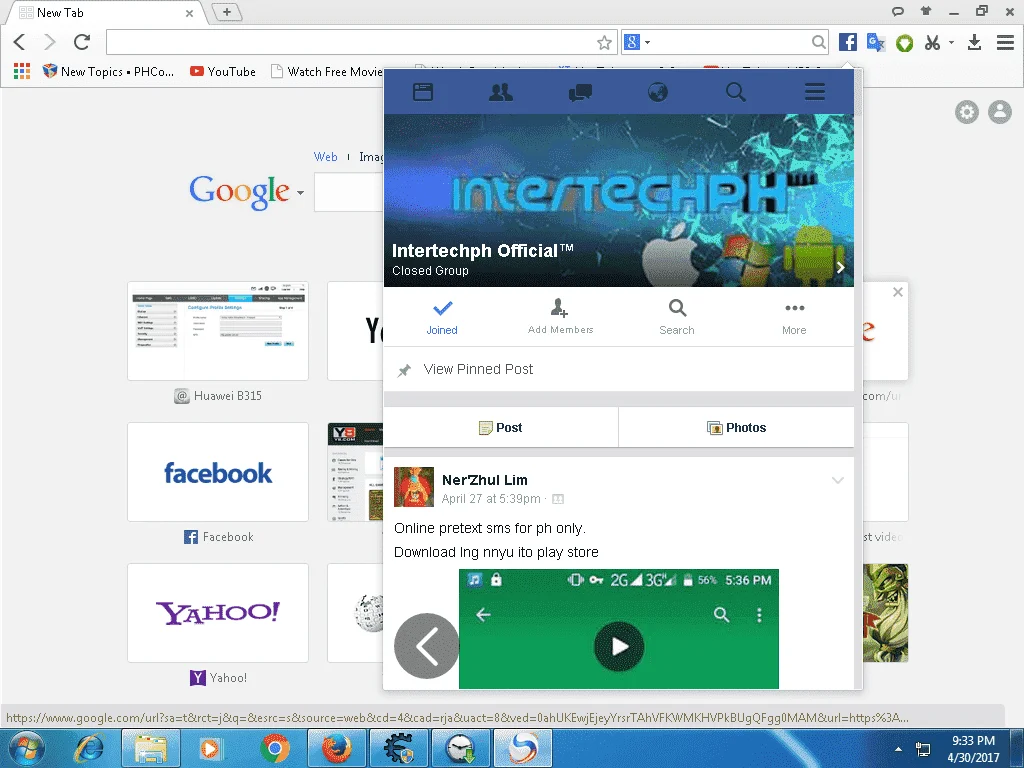1024x768 pixels.
Task: Open the Windows Start button
Action: pos(27,748)
